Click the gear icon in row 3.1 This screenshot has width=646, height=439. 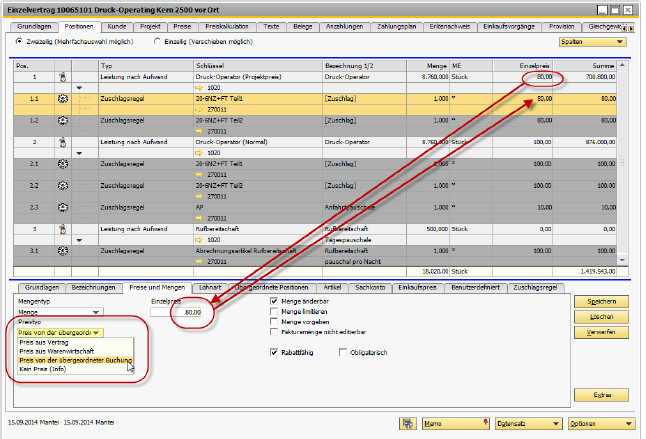[x=62, y=250]
